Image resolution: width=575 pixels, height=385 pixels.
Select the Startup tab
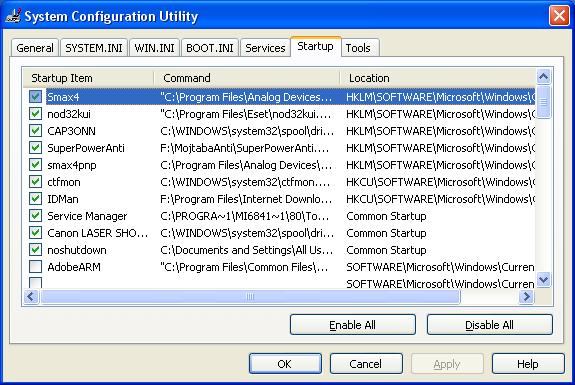pyautogui.click(x=315, y=47)
